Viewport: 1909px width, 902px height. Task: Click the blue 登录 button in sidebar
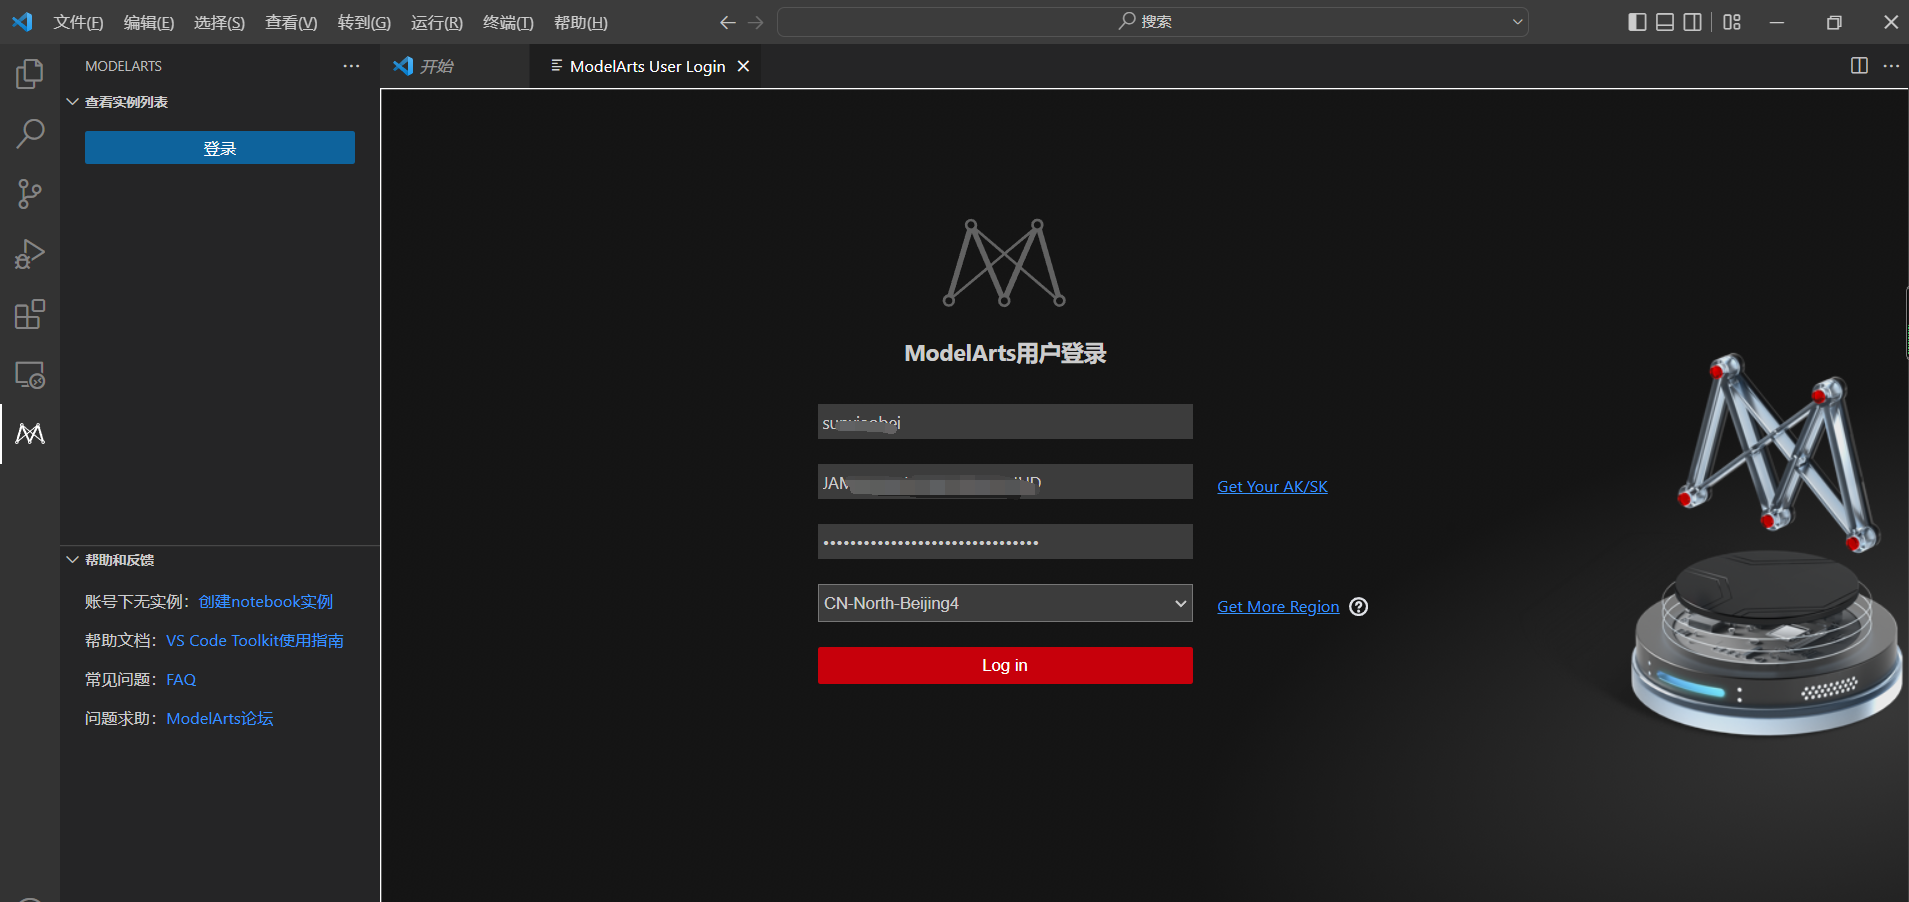(220, 148)
